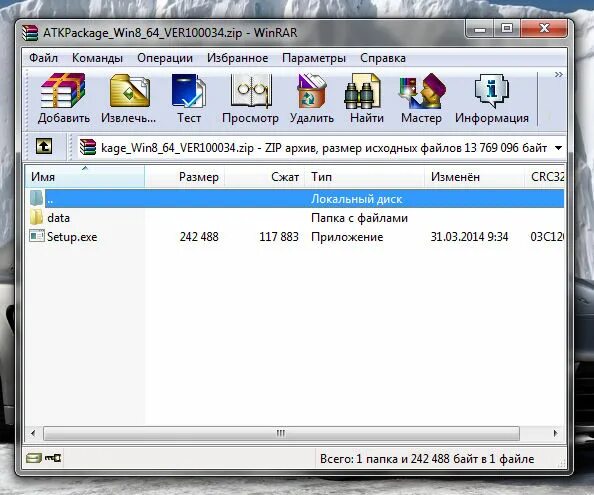Select the Setup.exe file

pos(72,237)
